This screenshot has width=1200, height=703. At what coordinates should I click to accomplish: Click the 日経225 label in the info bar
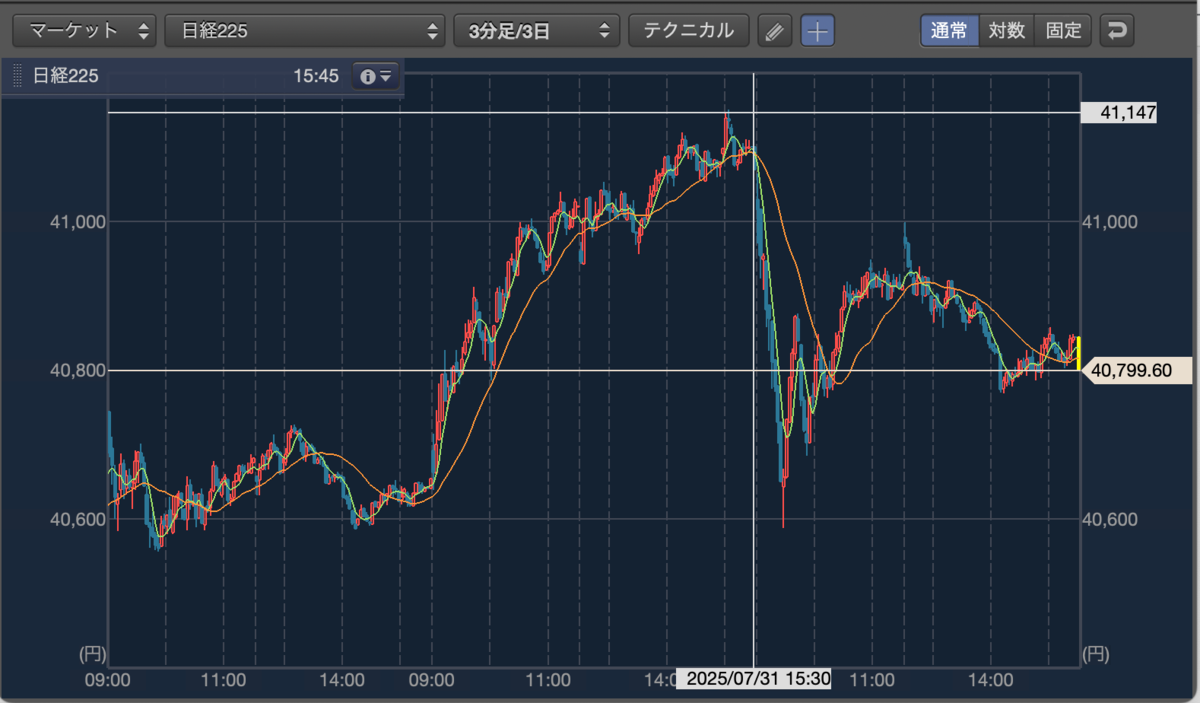coord(66,76)
